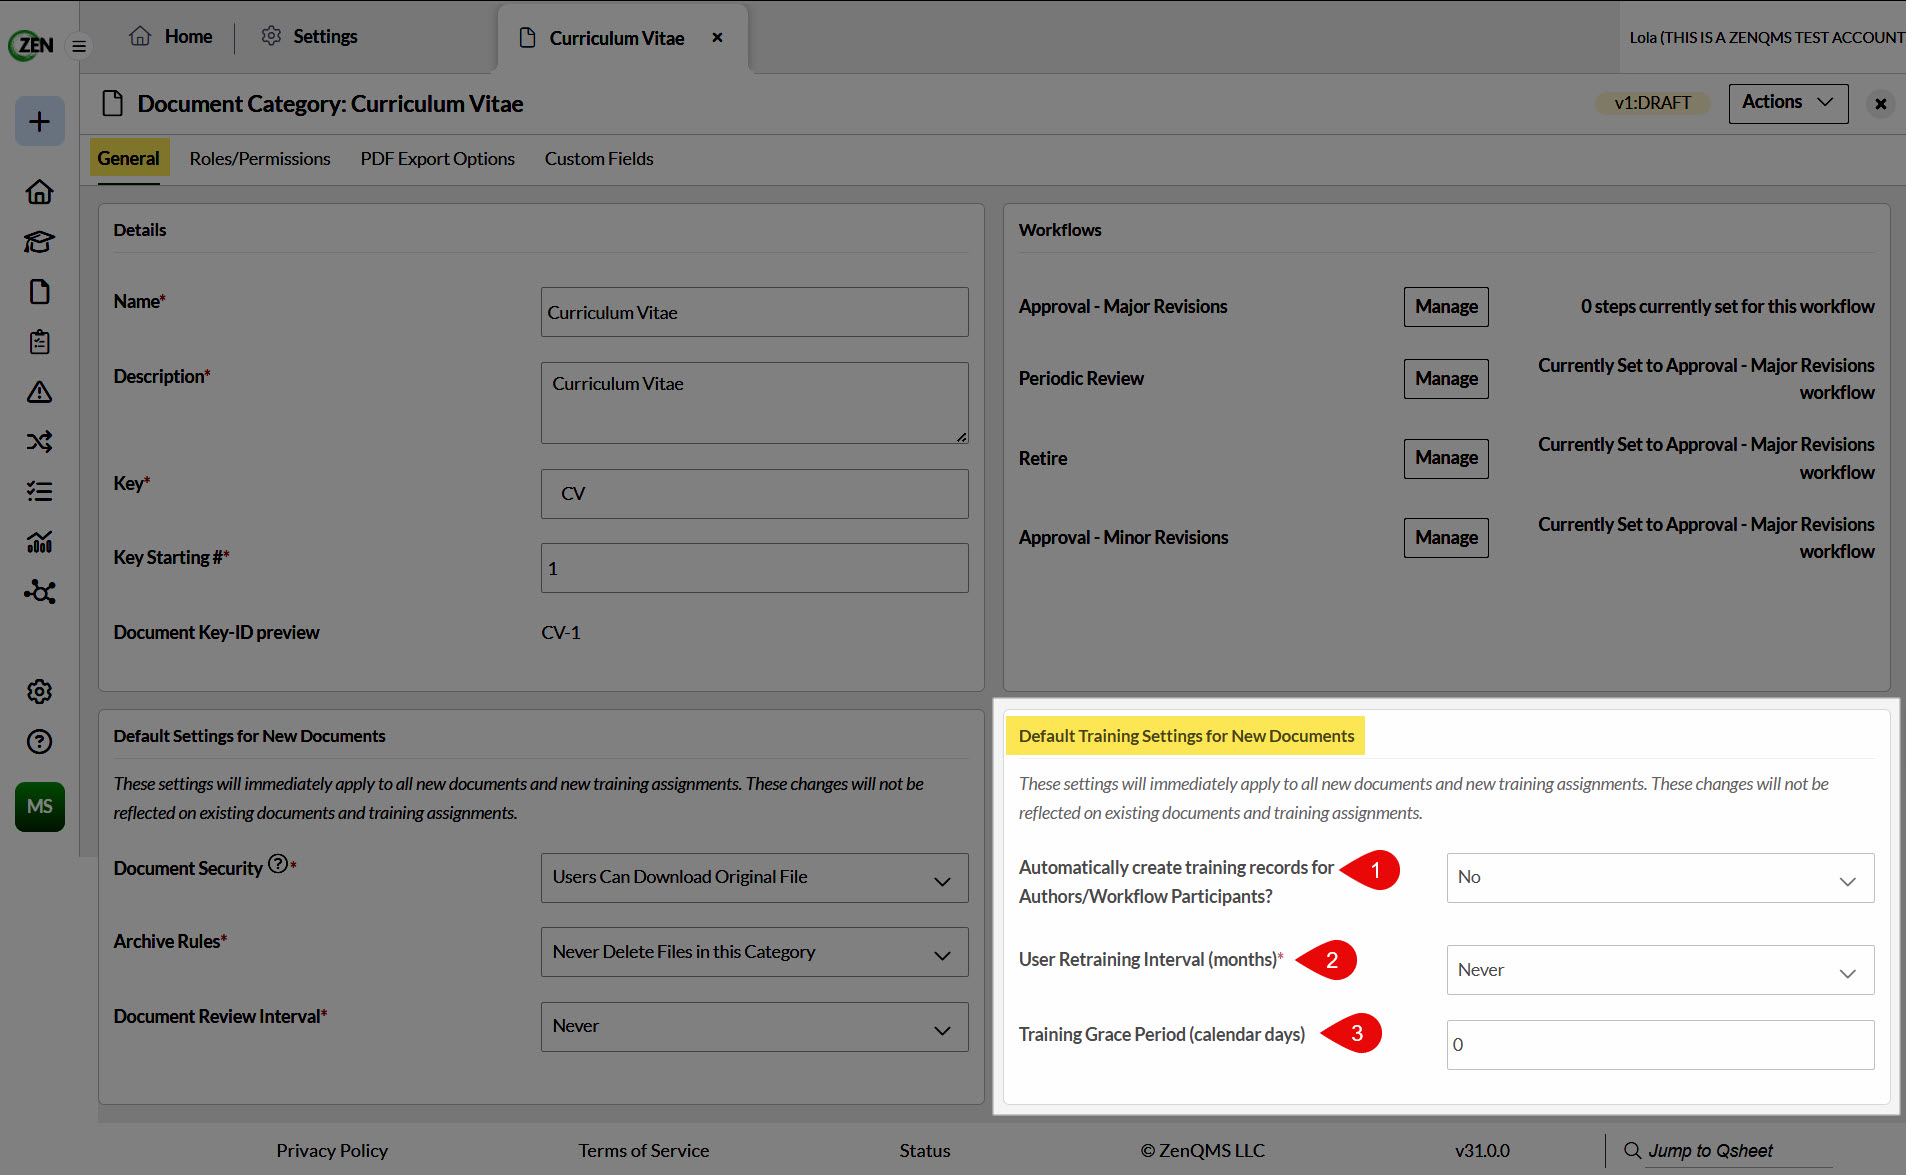Open the chart analytics icon in sidebar

click(x=40, y=541)
